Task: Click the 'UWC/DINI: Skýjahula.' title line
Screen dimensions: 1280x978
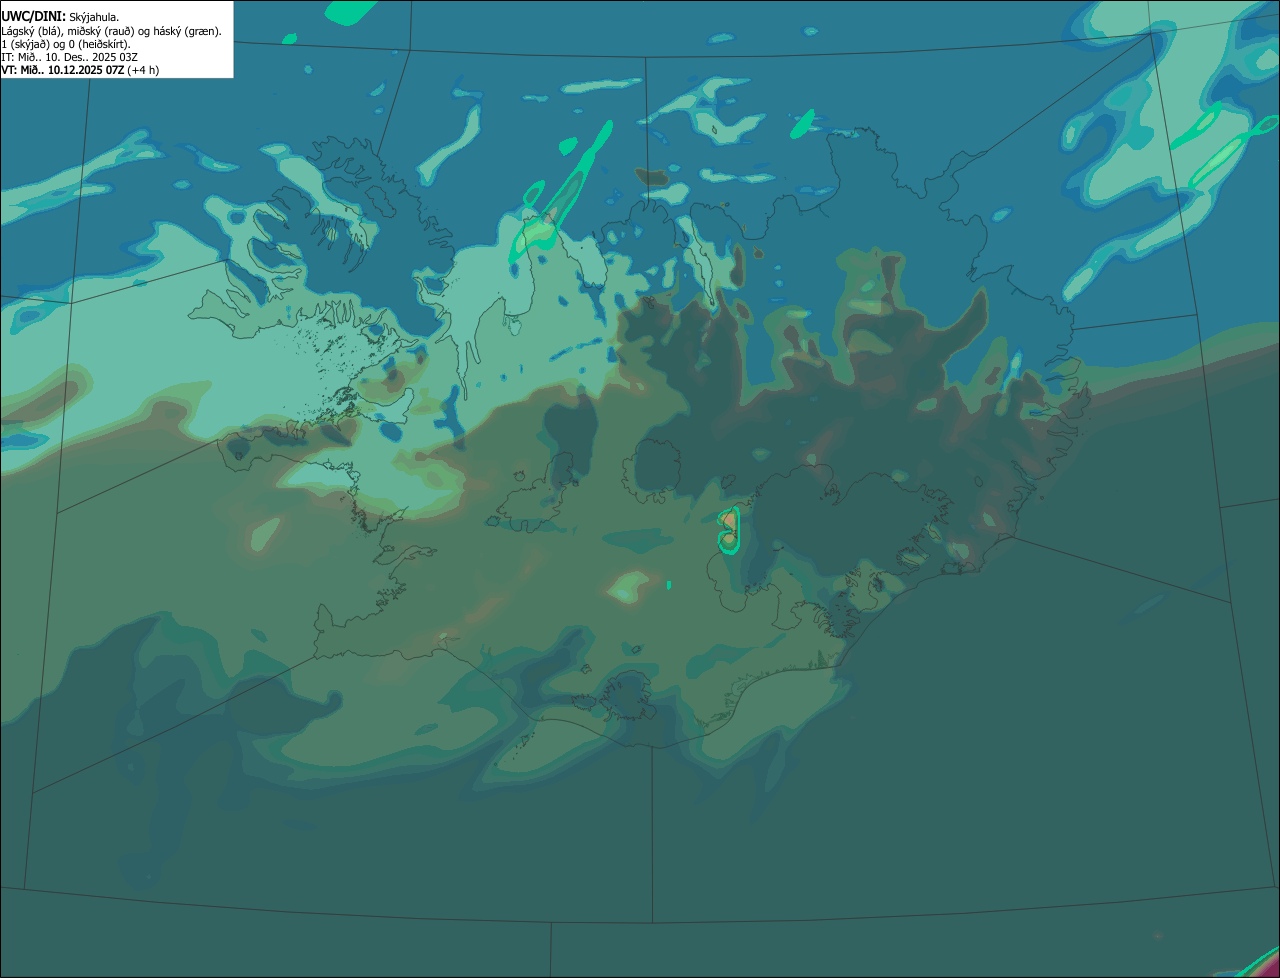Action: coord(61,16)
